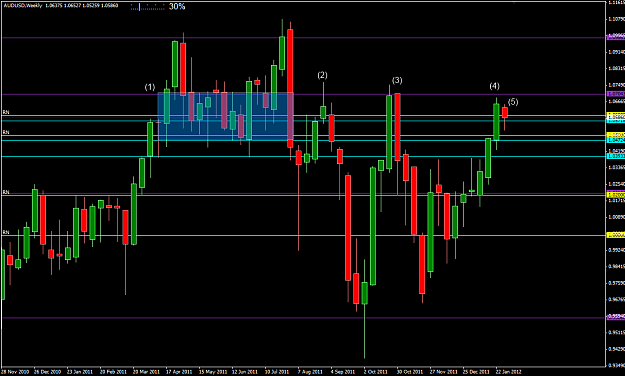This screenshot has height=376, width=625.
Task: Click the 25 Dec 2011 date label
Action: pos(476,372)
